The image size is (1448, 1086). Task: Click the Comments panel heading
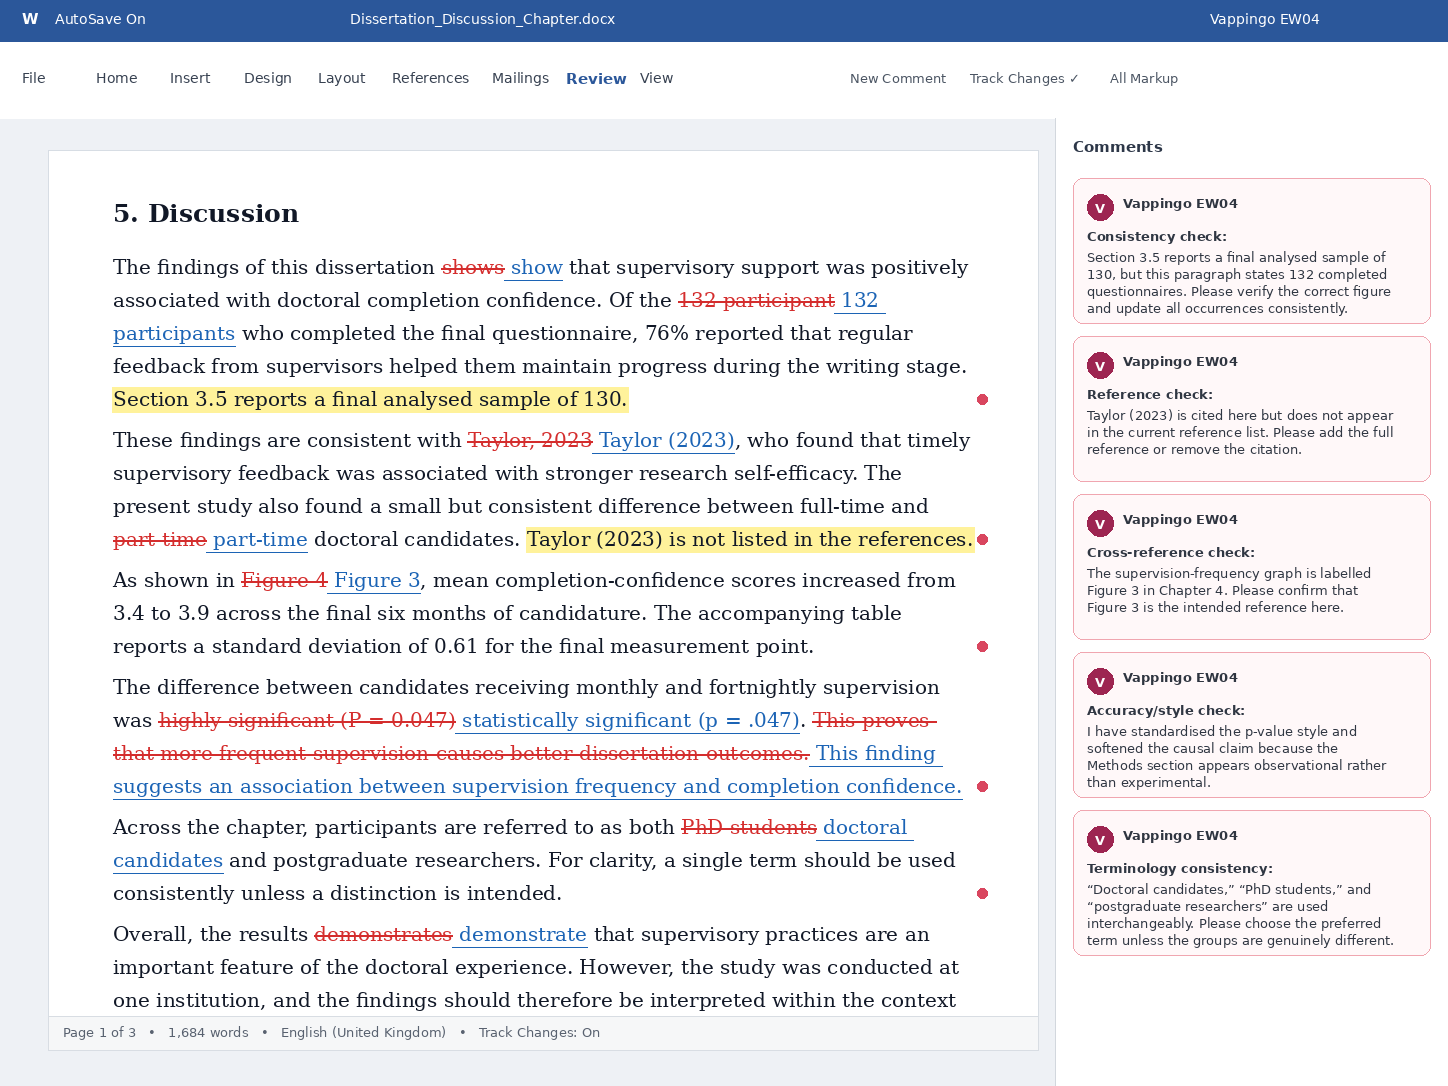[x=1117, y=147]
